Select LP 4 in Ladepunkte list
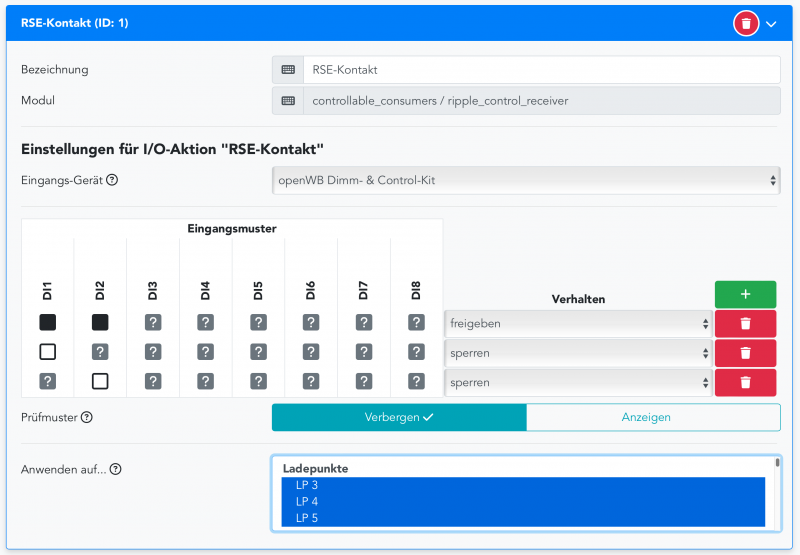Screen dimensions: 800x555 (x=520, y=501)
